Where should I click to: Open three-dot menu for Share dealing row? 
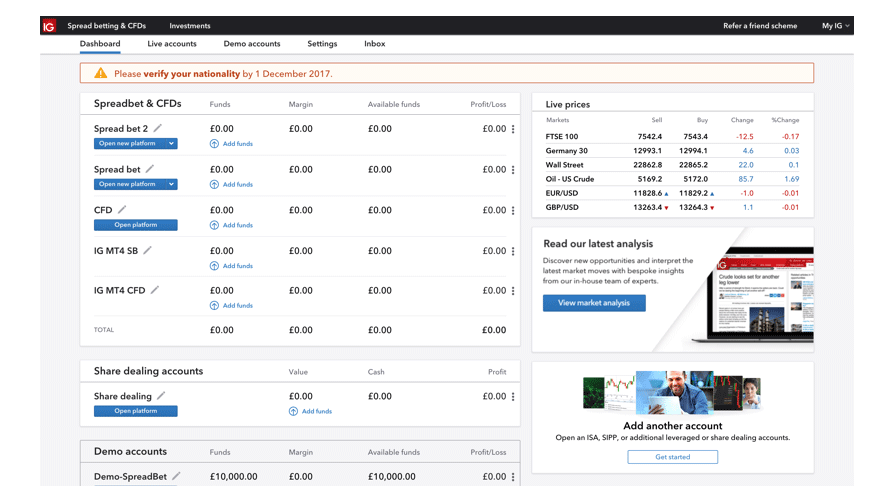point(513,397)
